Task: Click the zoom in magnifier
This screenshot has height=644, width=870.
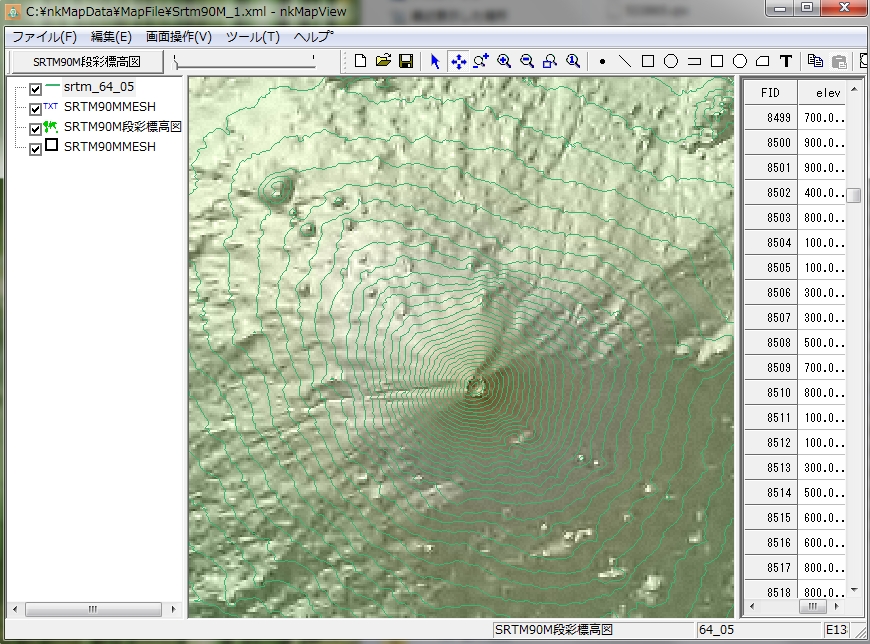Action: pyautogui.click(x=504, y=61)
